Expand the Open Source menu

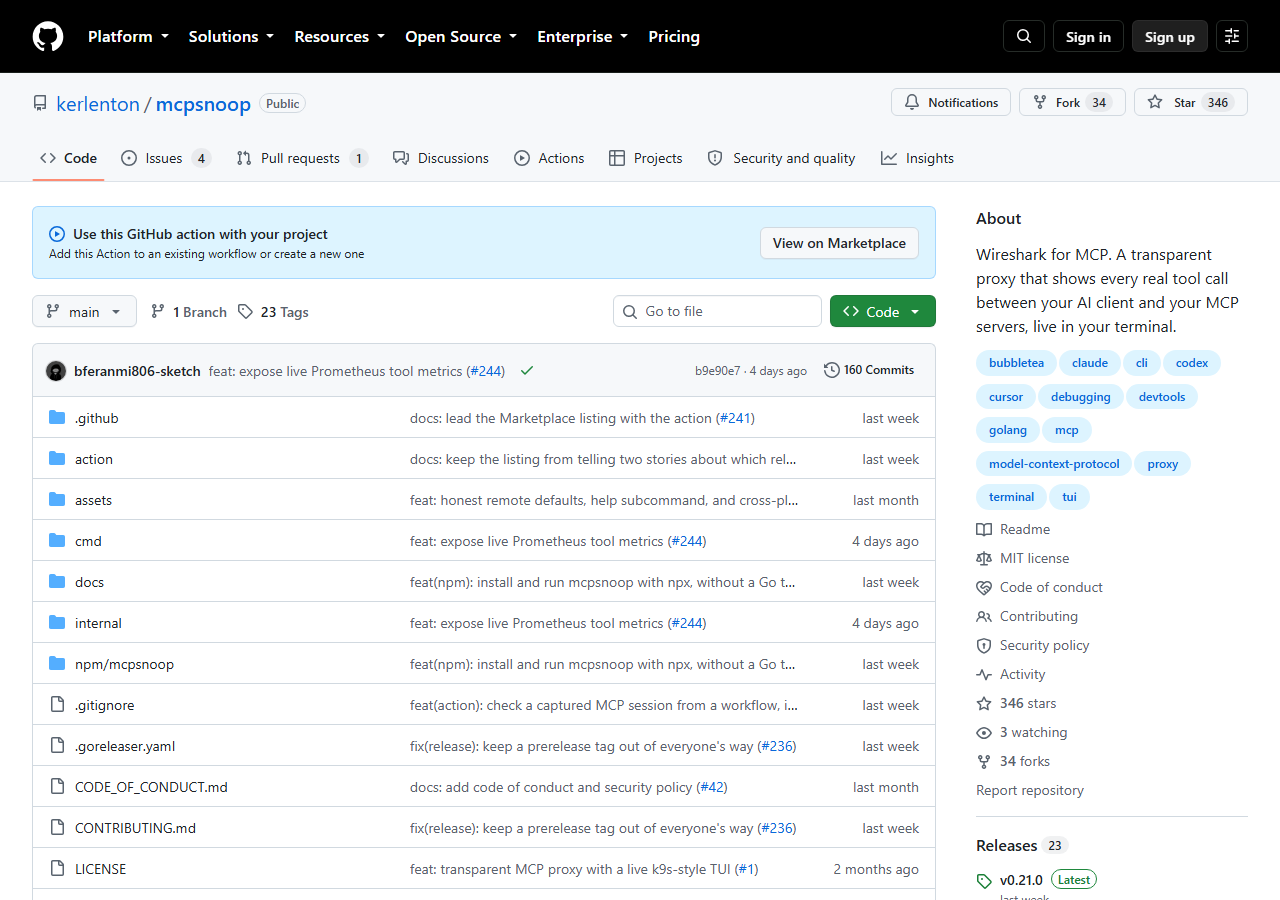(461, 36)
